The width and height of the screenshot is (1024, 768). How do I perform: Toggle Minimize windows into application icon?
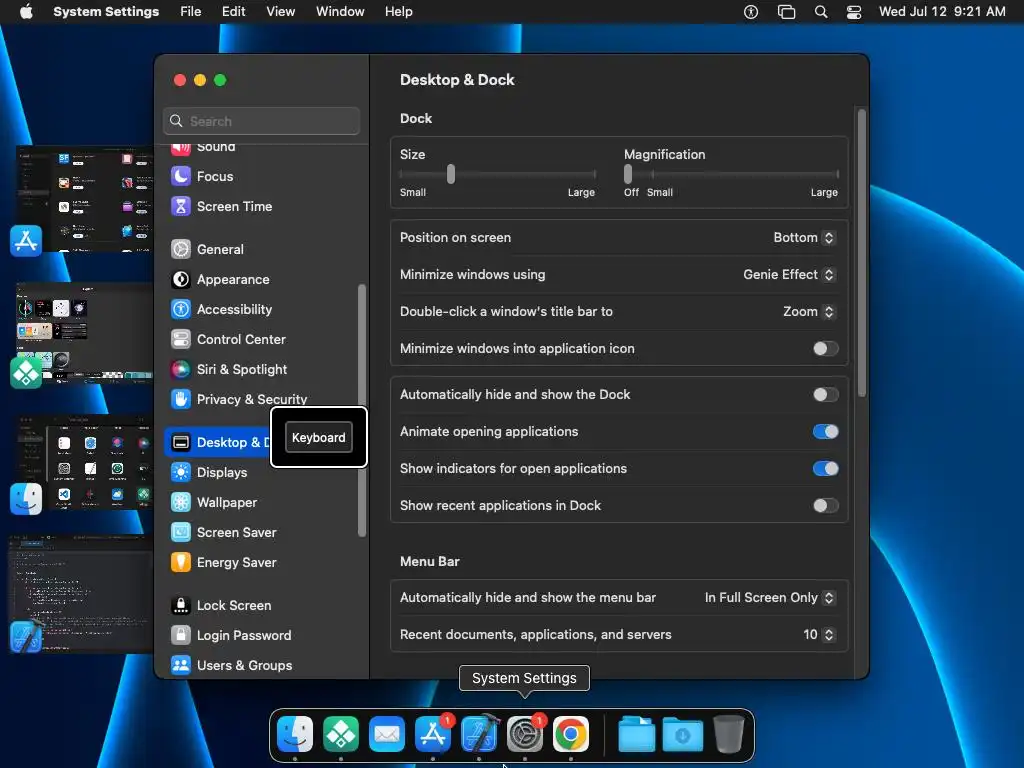point(825,349)
